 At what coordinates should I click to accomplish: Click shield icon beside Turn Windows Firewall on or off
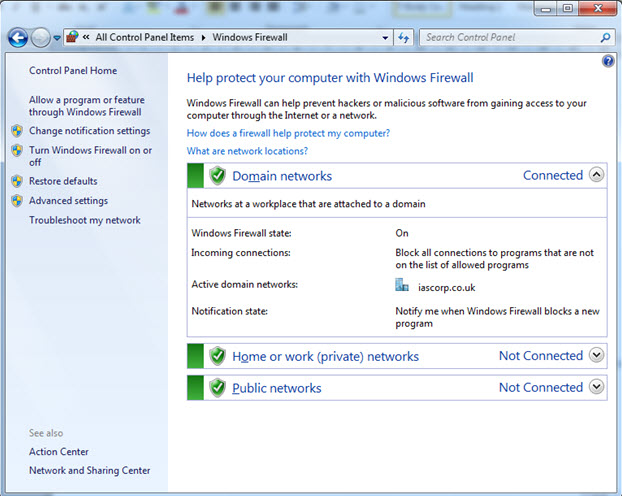pos(17,150)
